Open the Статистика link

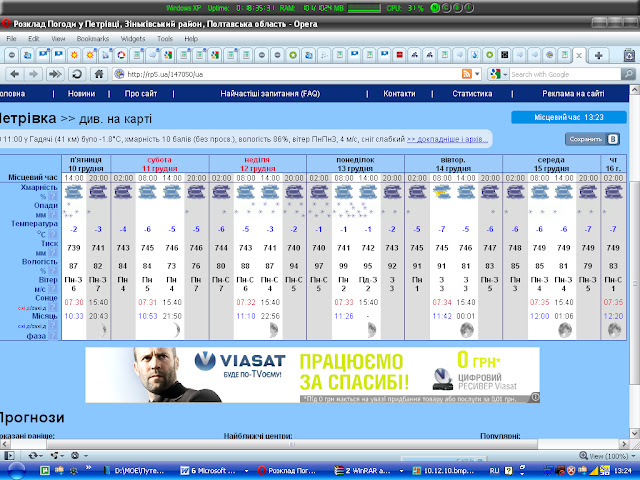pyautogui.click(x=472, y=93)
